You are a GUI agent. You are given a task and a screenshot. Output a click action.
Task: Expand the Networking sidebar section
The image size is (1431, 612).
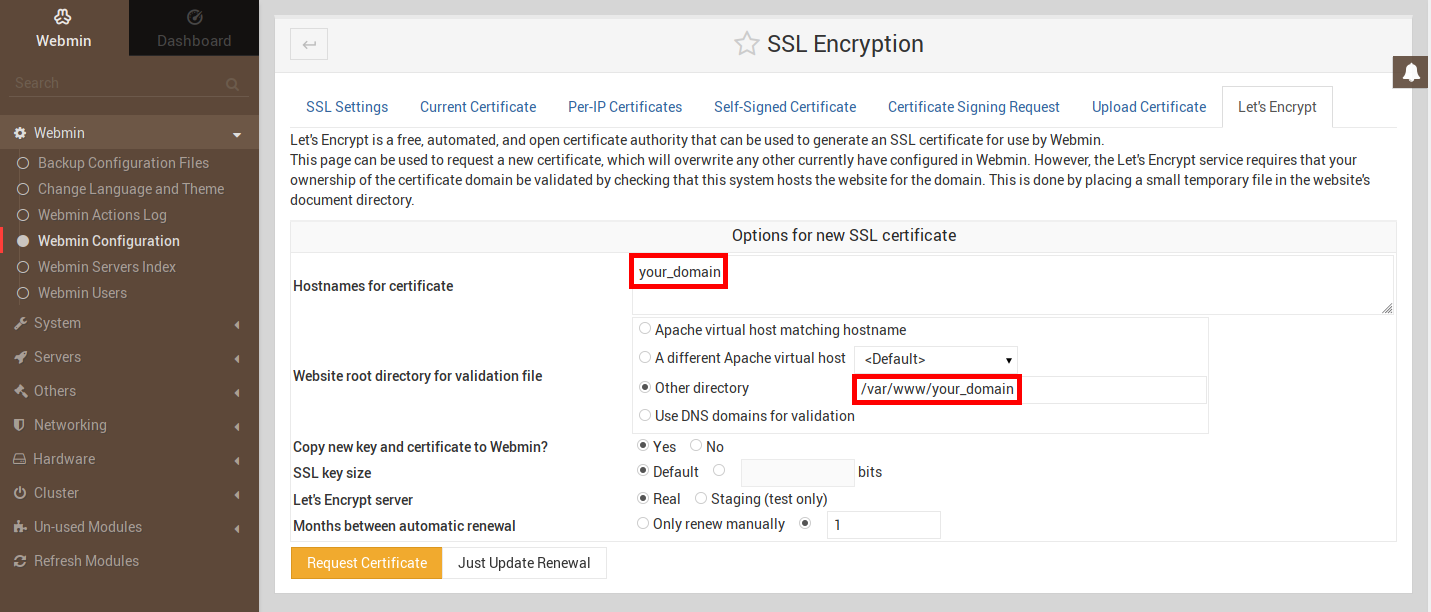pyautogui.click(x=70, y=425)
